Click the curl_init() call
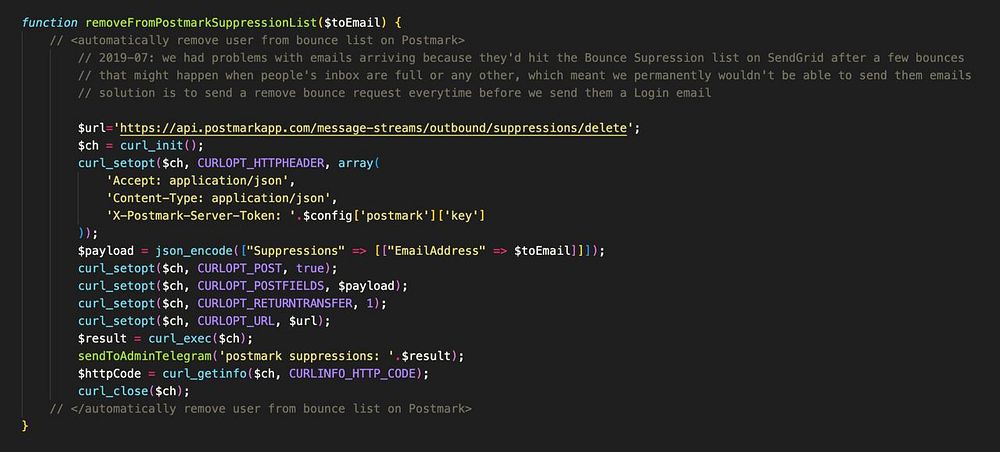Viewport: 1000px width, 452px height. [161, 145]
